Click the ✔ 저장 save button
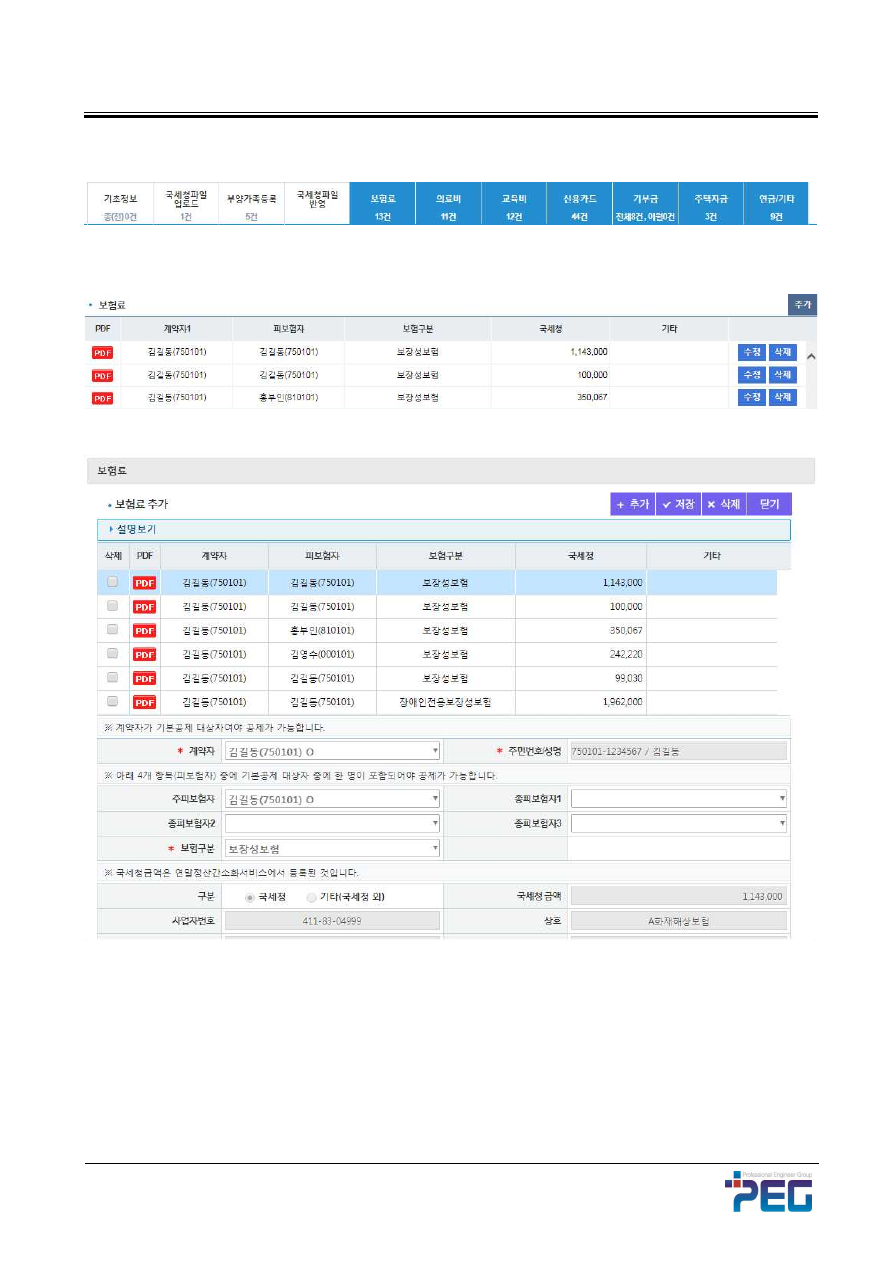Viewport: 893px width, 1262px height. coord(677,505)
